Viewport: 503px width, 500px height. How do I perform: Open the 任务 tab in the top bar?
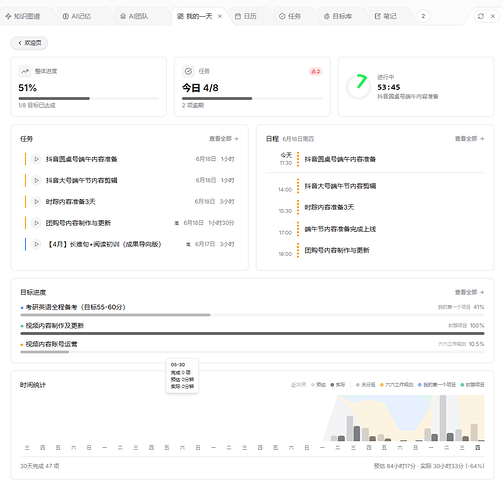[290, 16]
